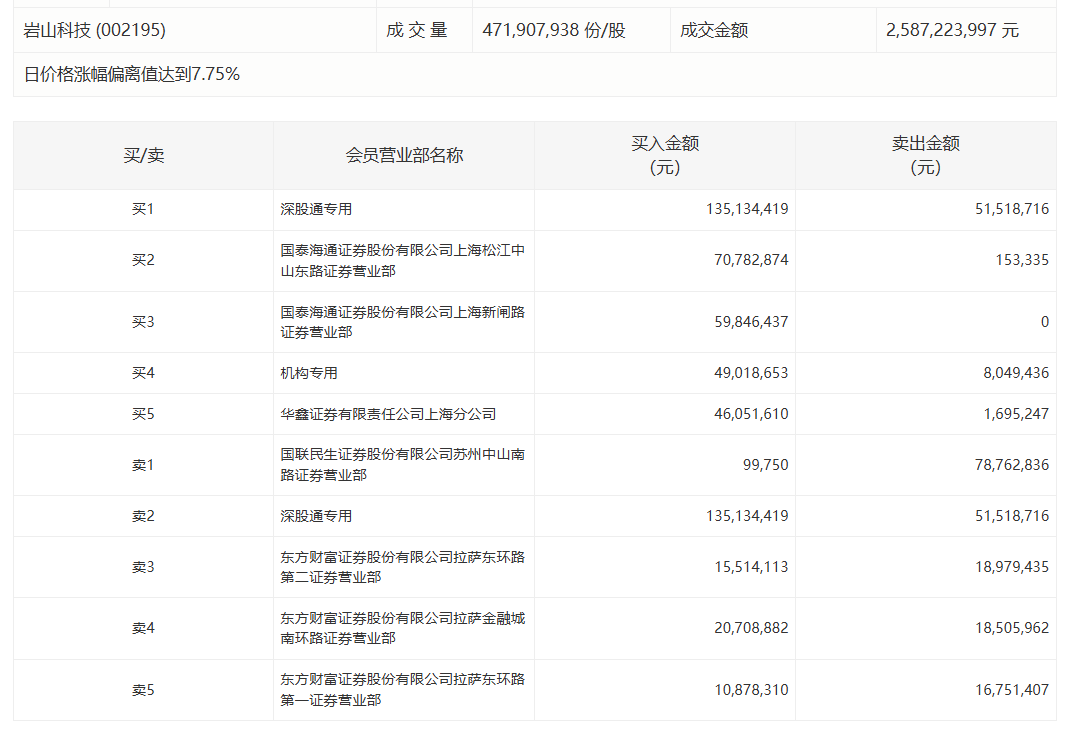The image size is (1069, 744).
Task: Click 东方财富证券拉萨东环路第二证券营业部 name
Action: coord(403,567)
